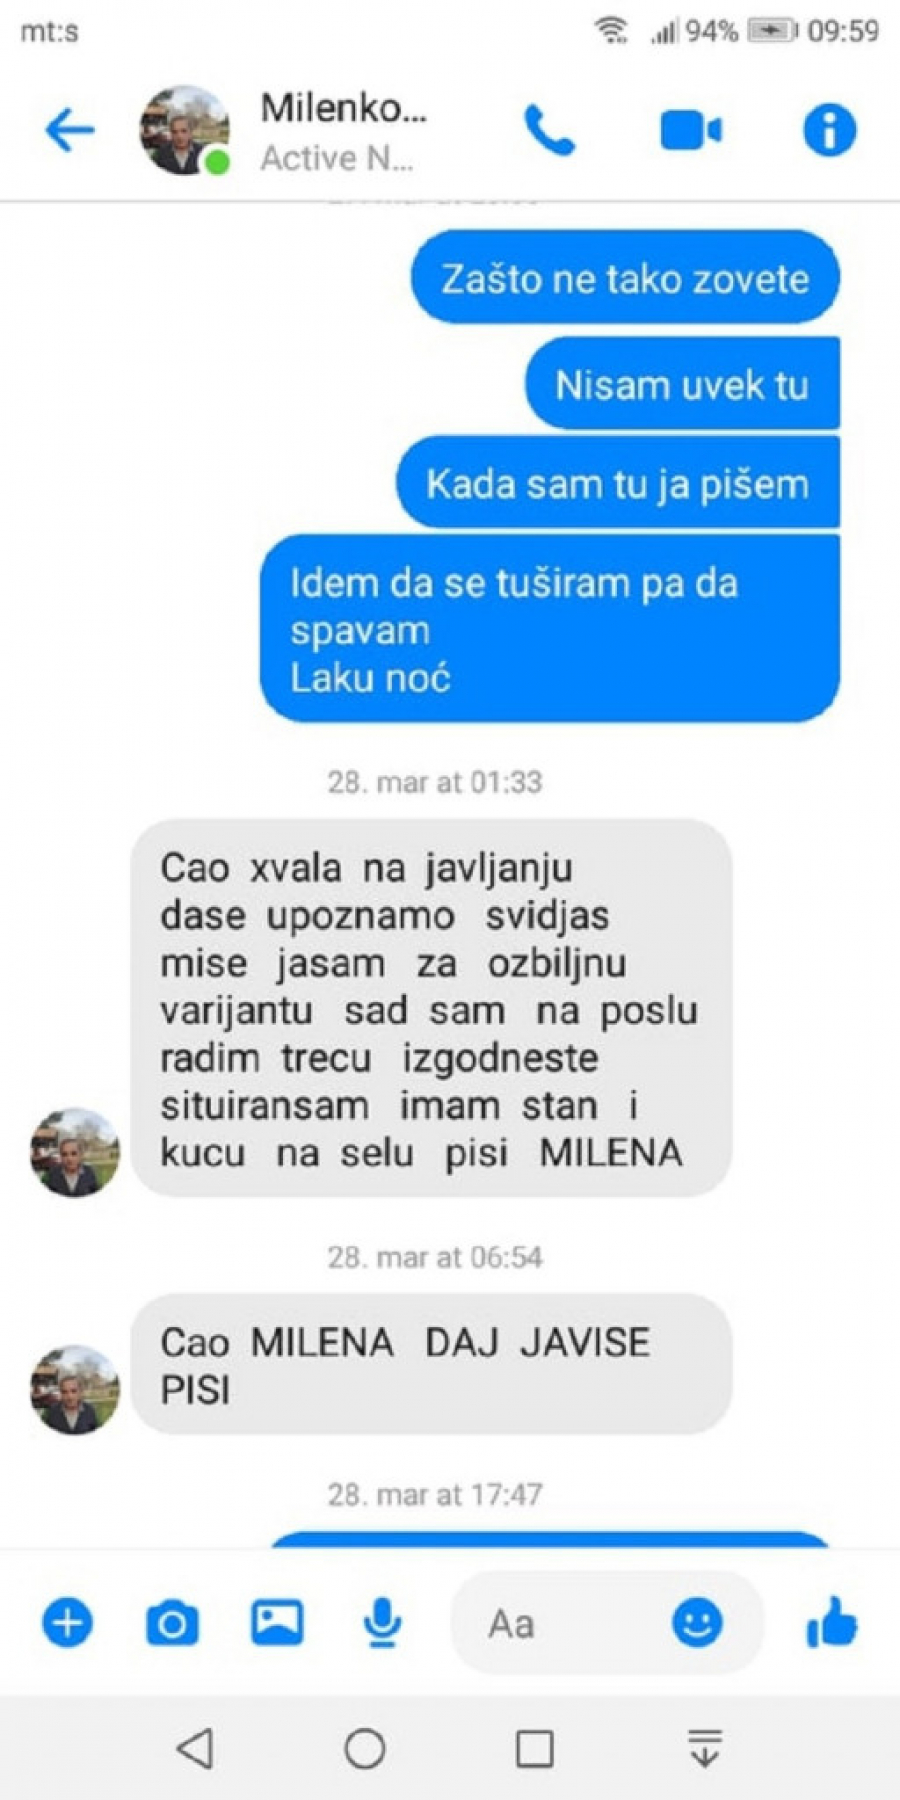This screenshot has width=900, height=1800.
Task: Open the camera to take photo
Action: point(172,1622)
